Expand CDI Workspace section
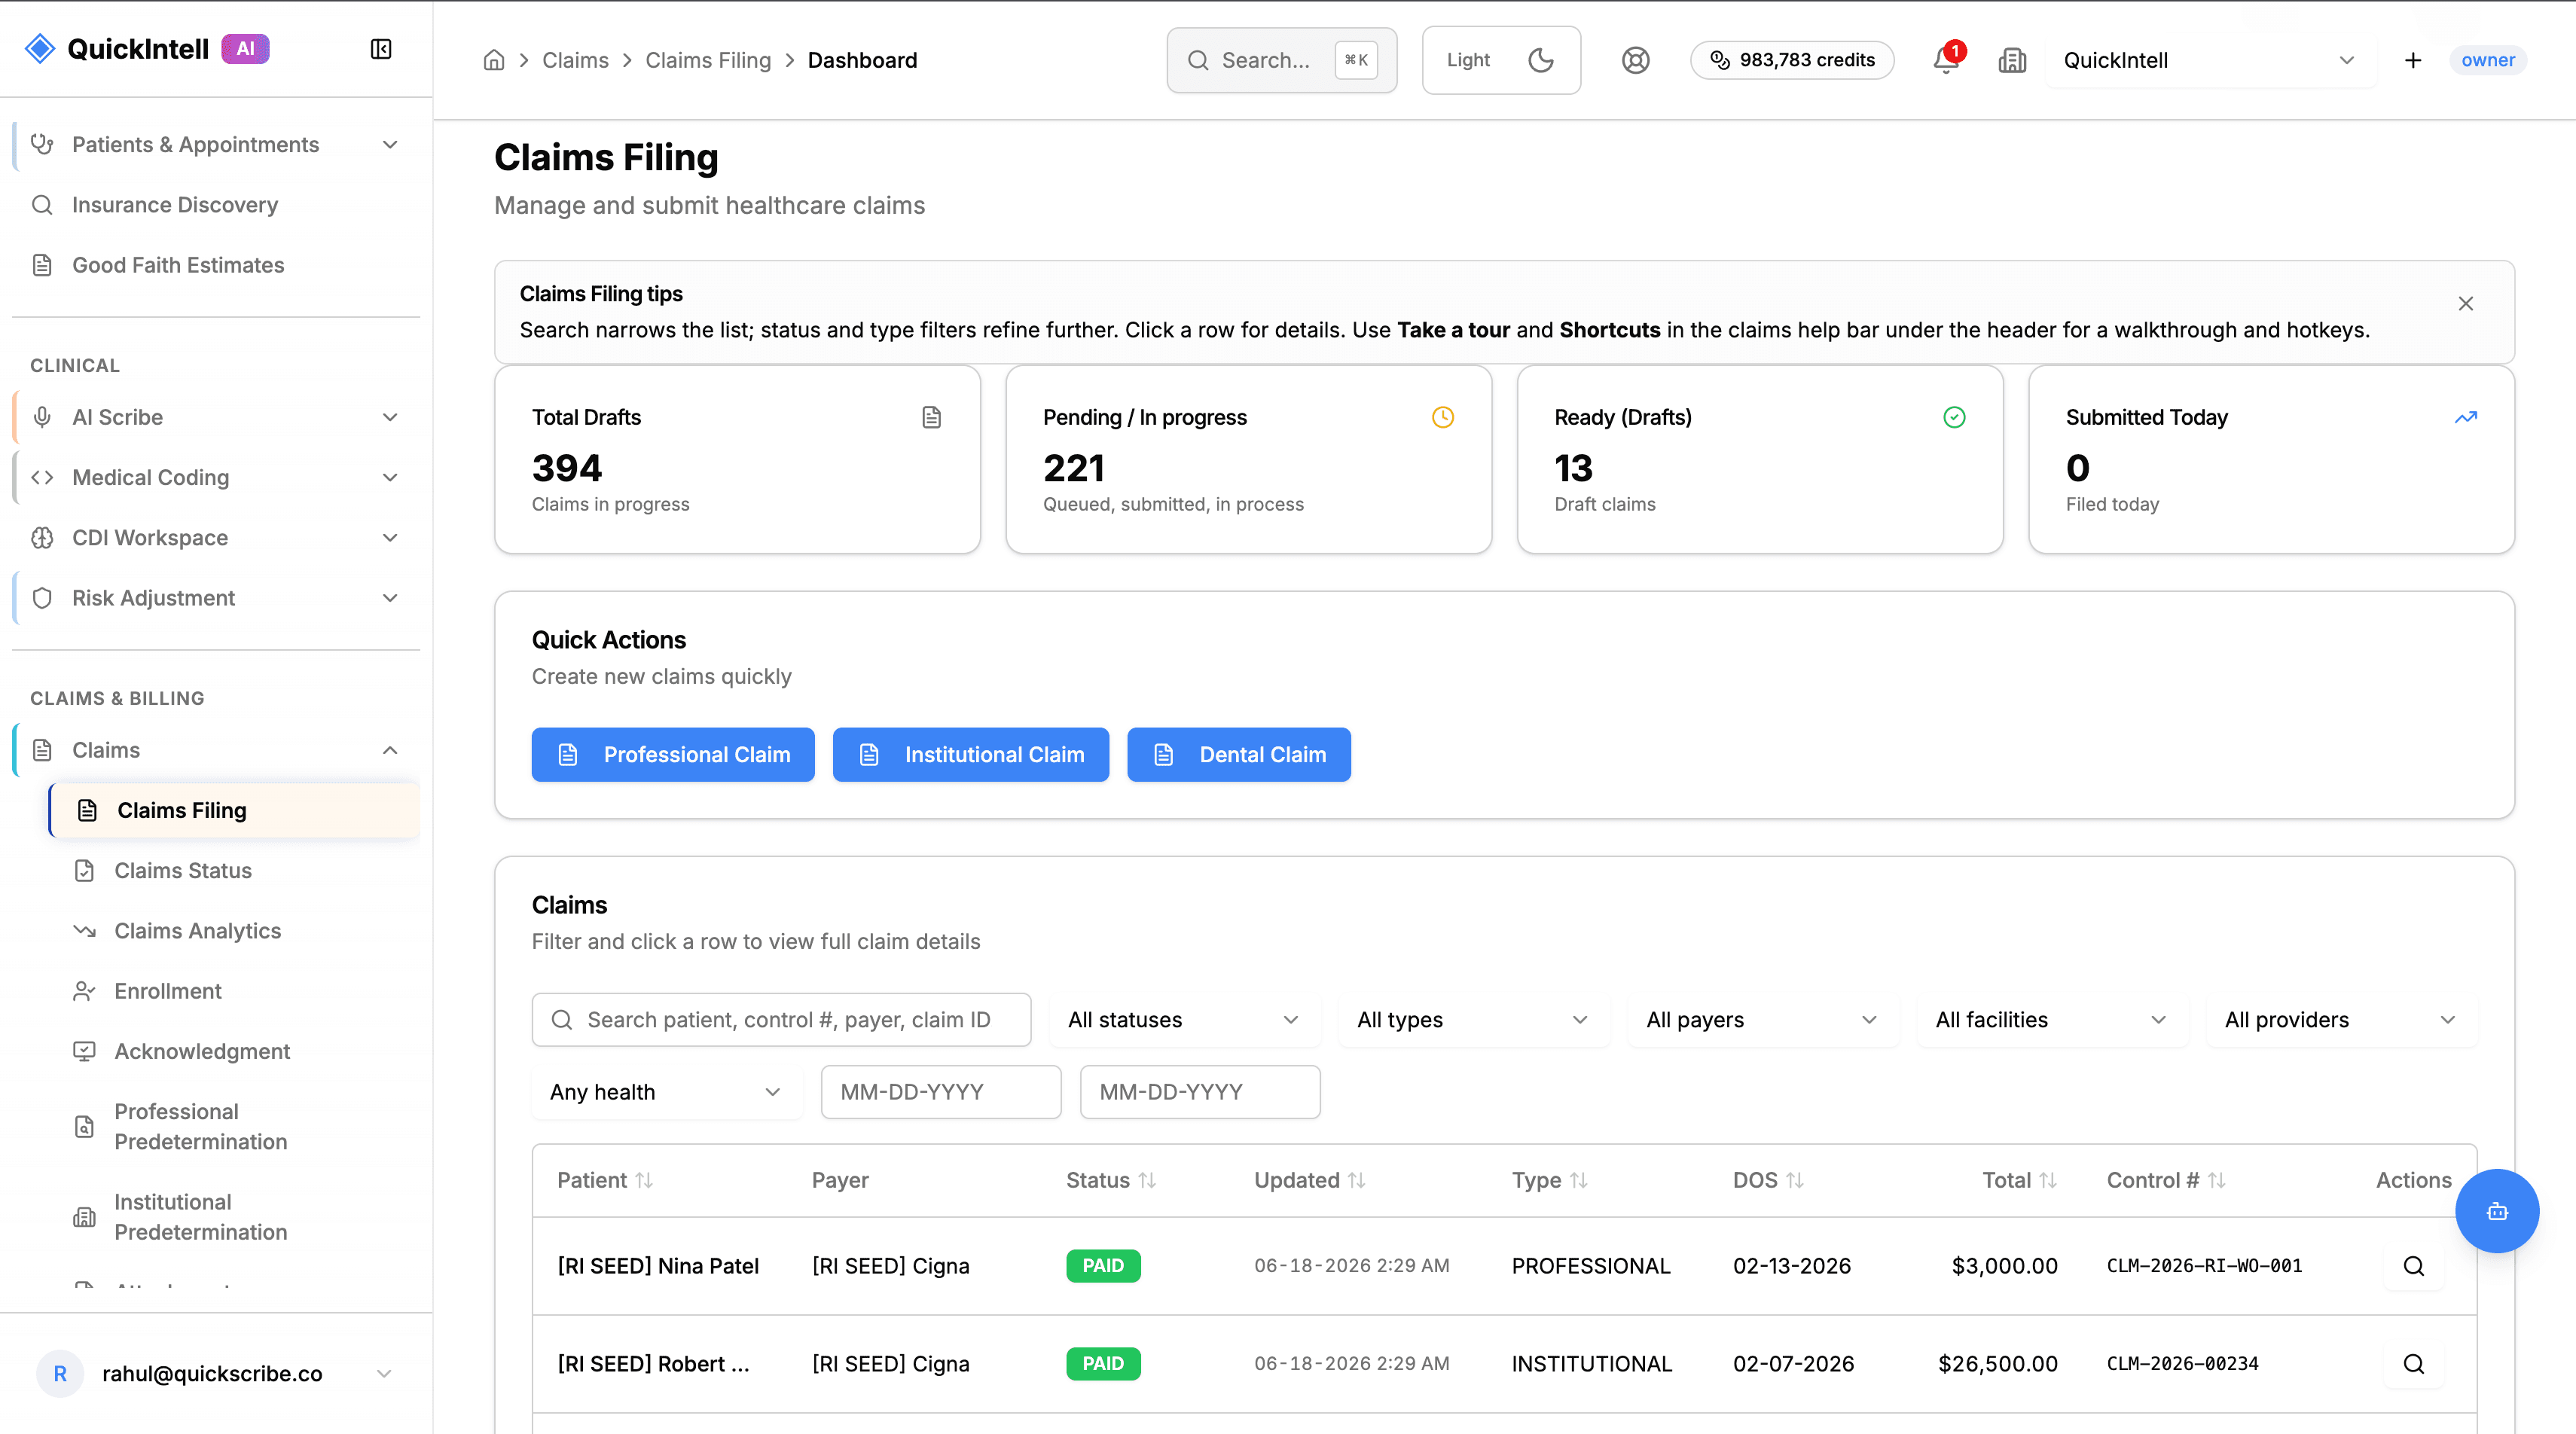The height and width of the screenshot is (1434, 2576). pyautogui.click(x=216, y=537)
